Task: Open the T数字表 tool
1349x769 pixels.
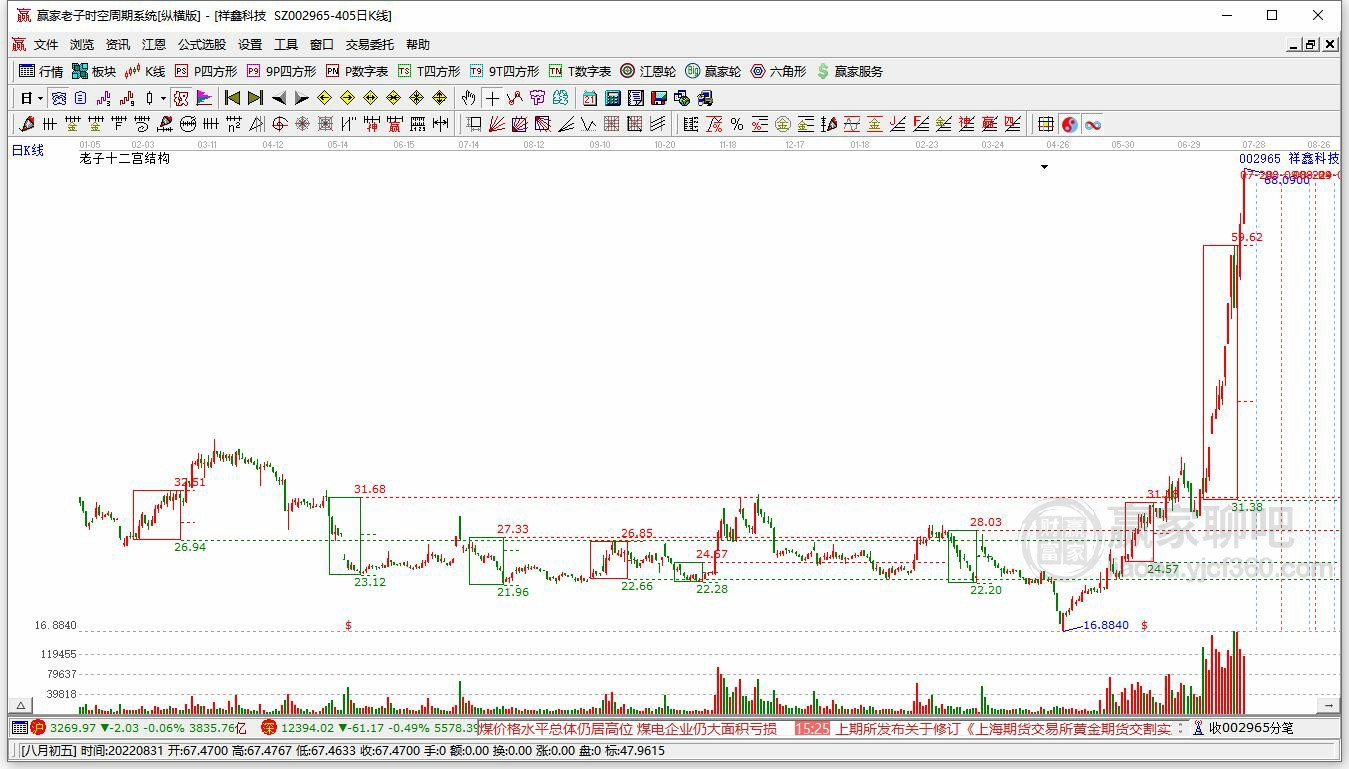Action: (580, 71)
